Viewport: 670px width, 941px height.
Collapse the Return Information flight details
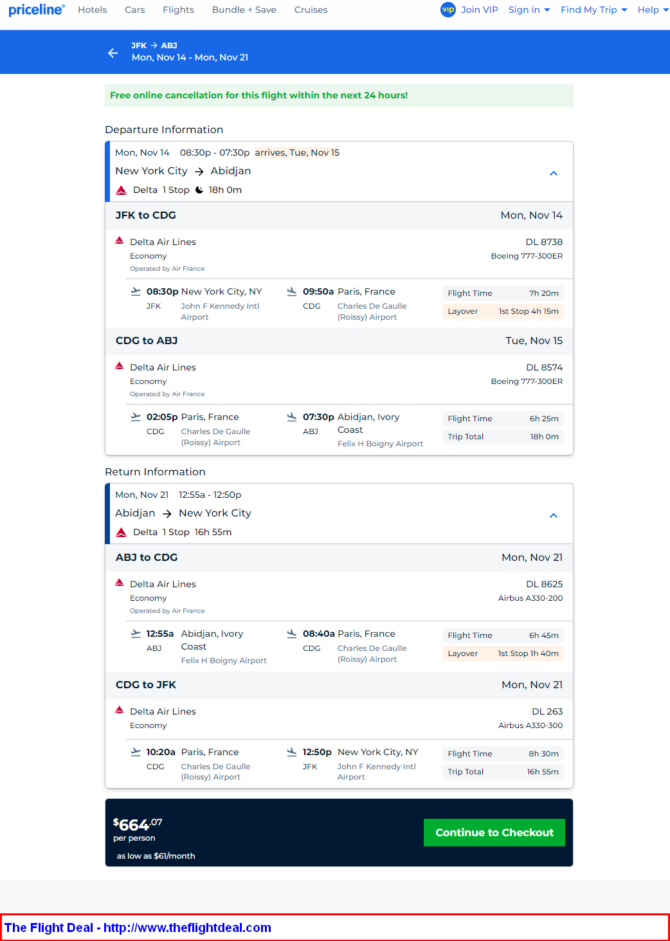pyautogui.click(x=554, y=516)
